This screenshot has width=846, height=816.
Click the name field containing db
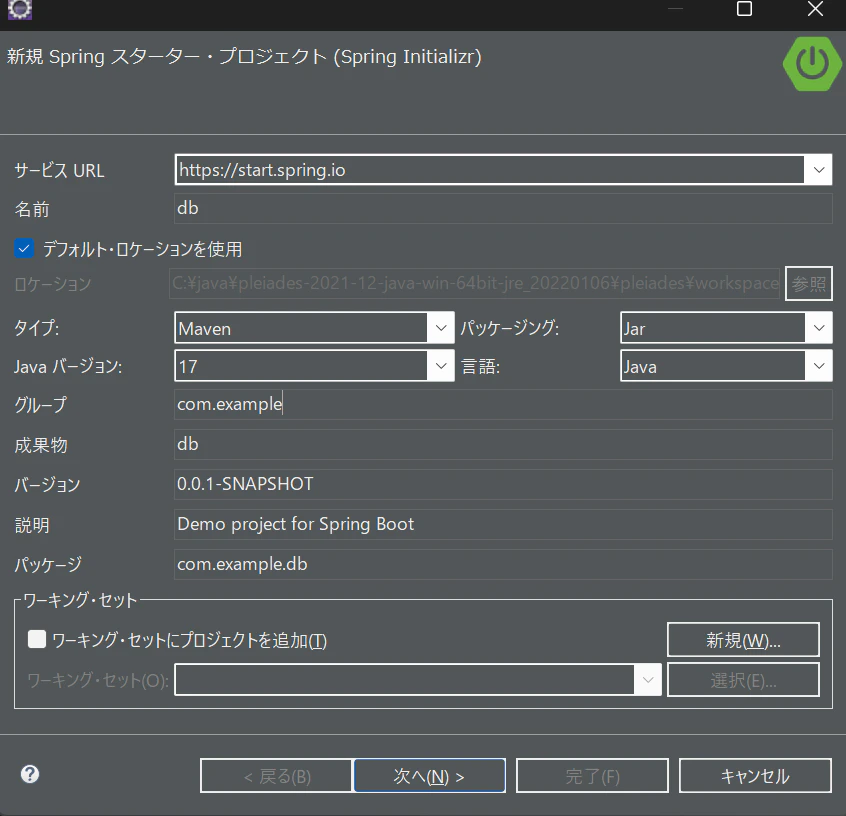click(x=503, y=208)
